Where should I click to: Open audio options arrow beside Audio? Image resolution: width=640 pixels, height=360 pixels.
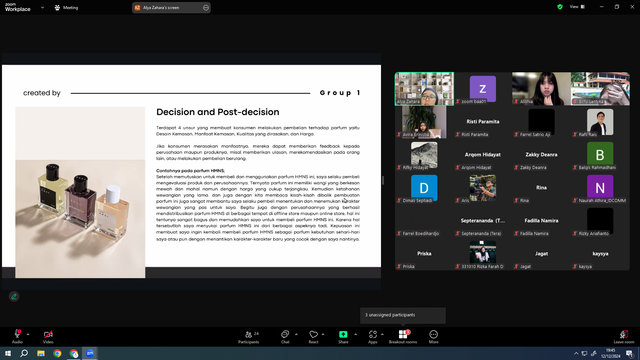[x=28, y=334]
